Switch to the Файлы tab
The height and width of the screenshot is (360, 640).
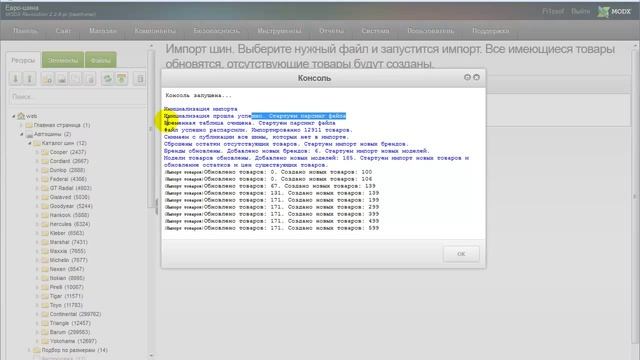point(100,60)
